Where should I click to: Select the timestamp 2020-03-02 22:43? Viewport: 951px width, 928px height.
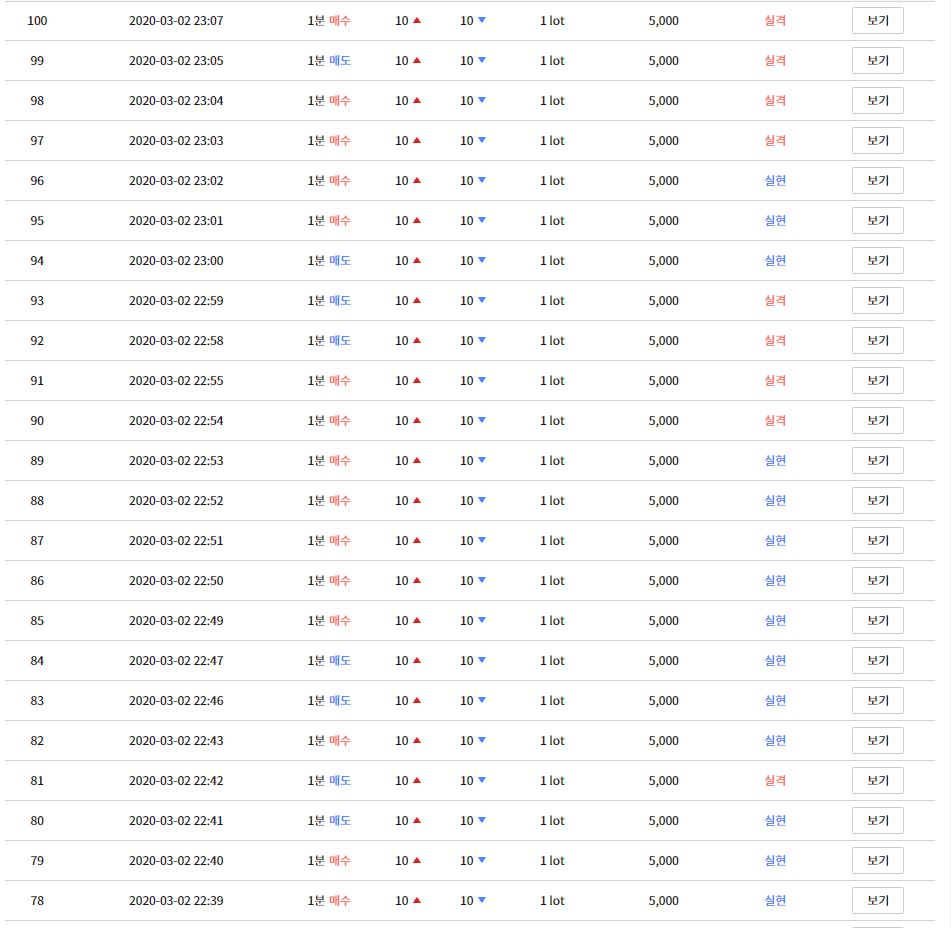coord(176,741)
